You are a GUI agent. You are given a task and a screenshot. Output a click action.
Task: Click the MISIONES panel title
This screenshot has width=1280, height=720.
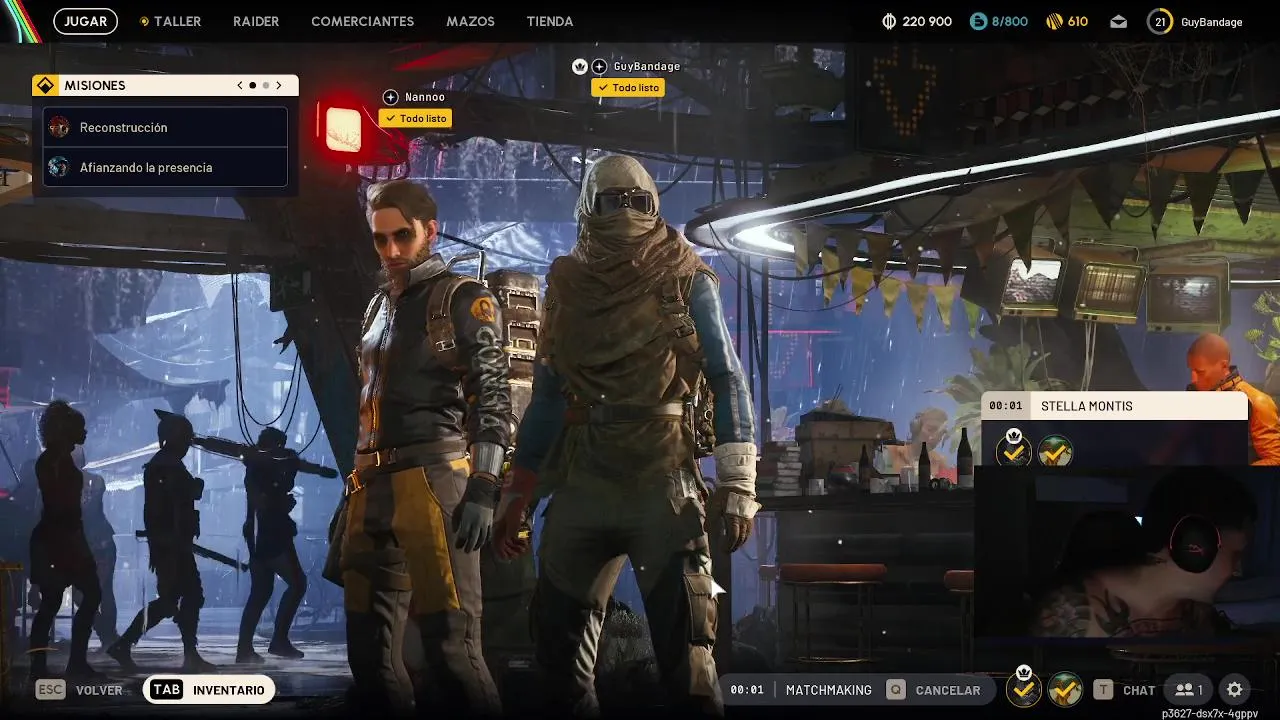tap(95, 86)
